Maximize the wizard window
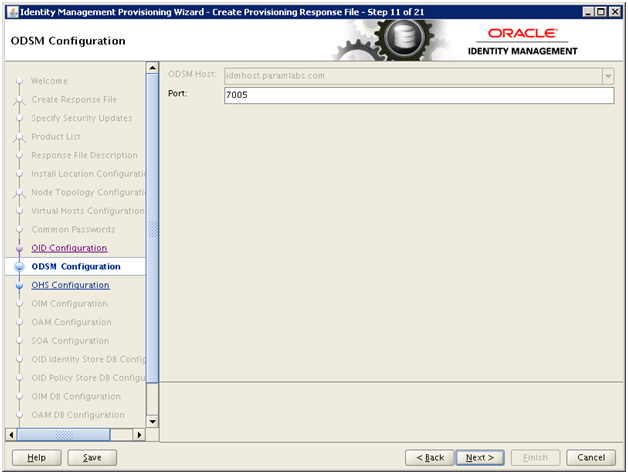628x474 pixels. (x=601, y=12)
